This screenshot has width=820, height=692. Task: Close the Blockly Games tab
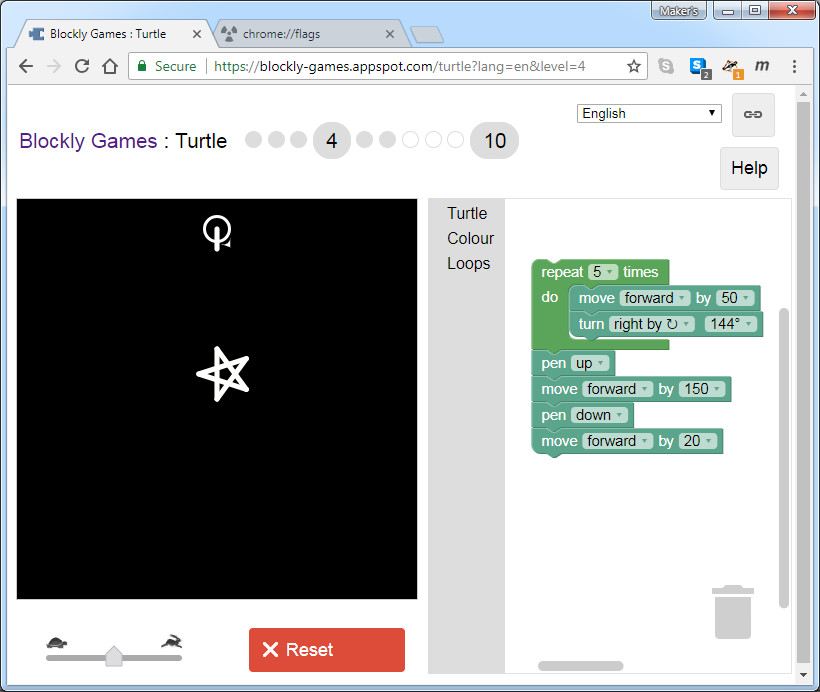(197, 34)
